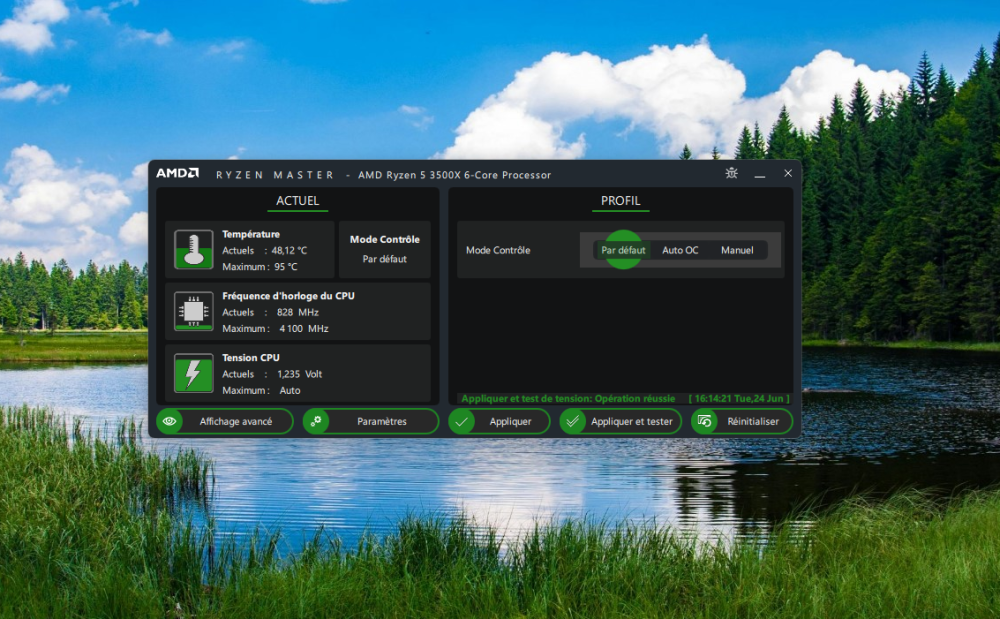Click the thermometer temperature icon
Screen dimensions: 1000x619
tap(193, 249)
